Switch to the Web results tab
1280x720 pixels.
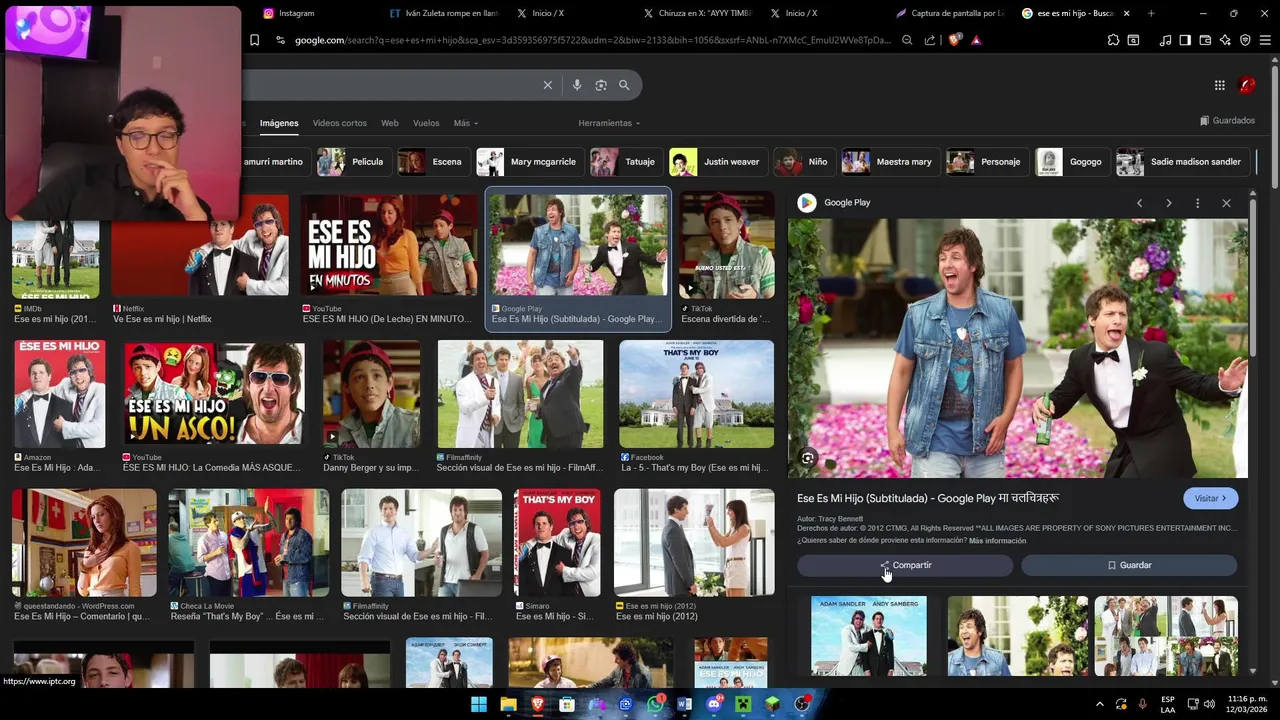[390, 123]
